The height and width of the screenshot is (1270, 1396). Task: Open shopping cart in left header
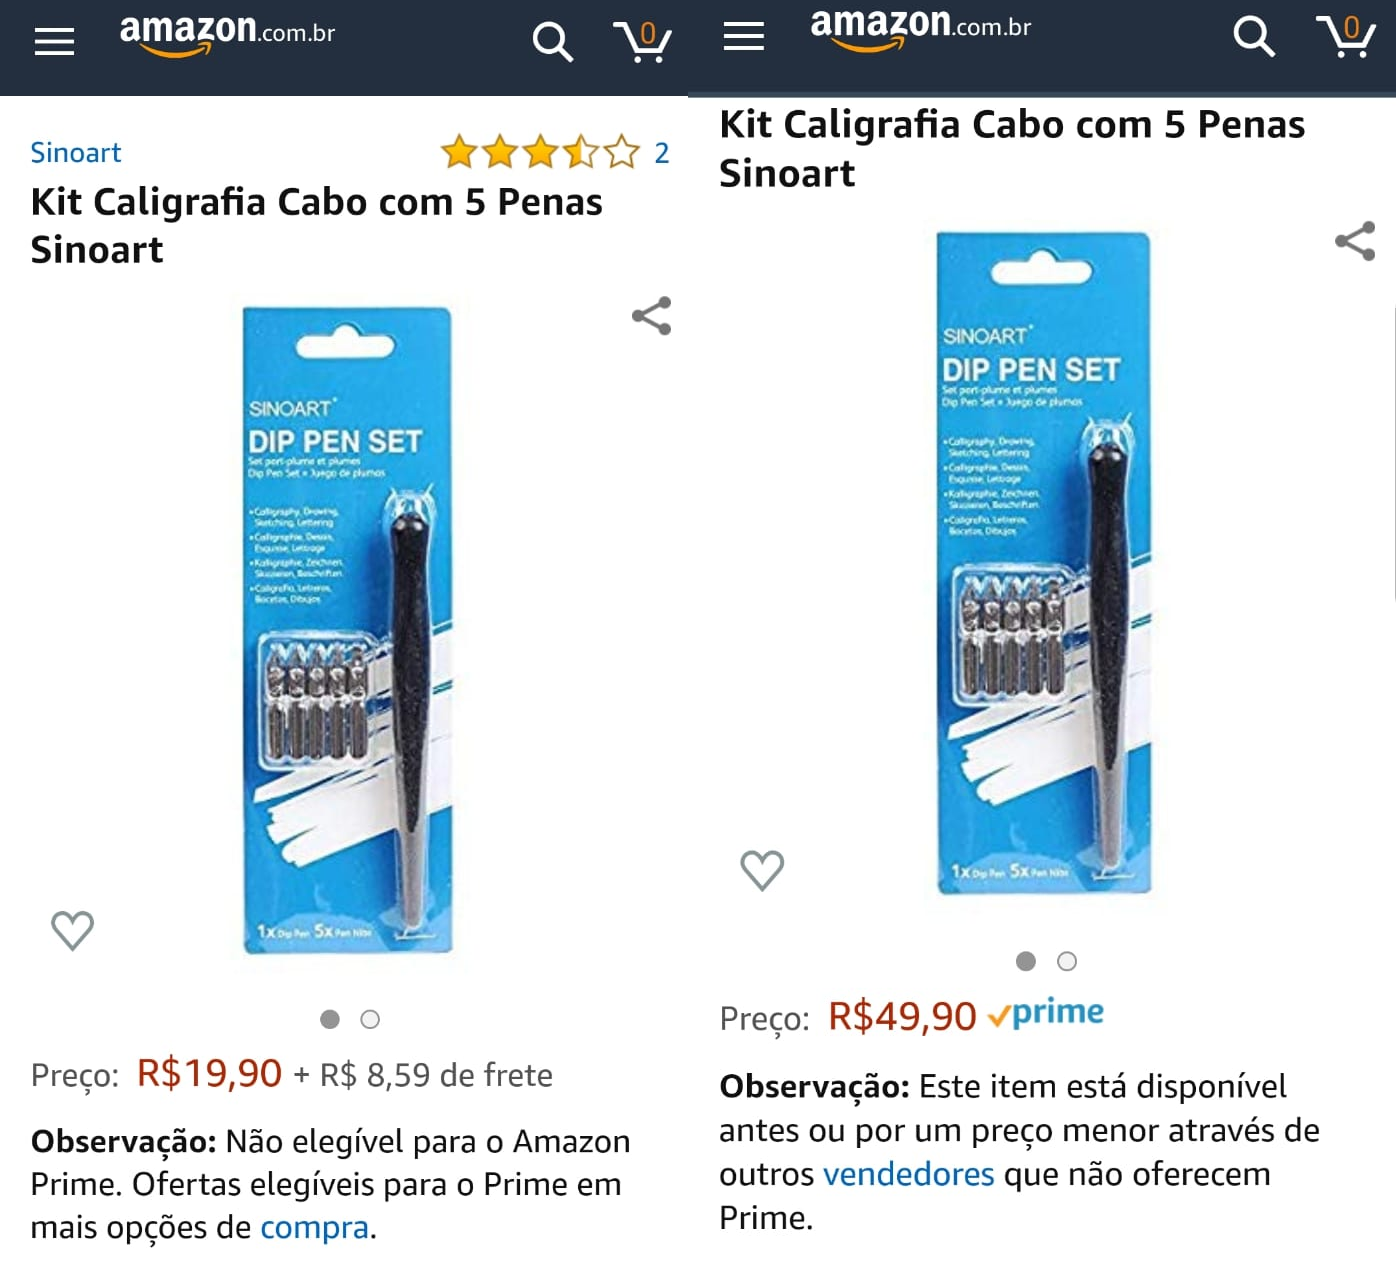[642, 42]
